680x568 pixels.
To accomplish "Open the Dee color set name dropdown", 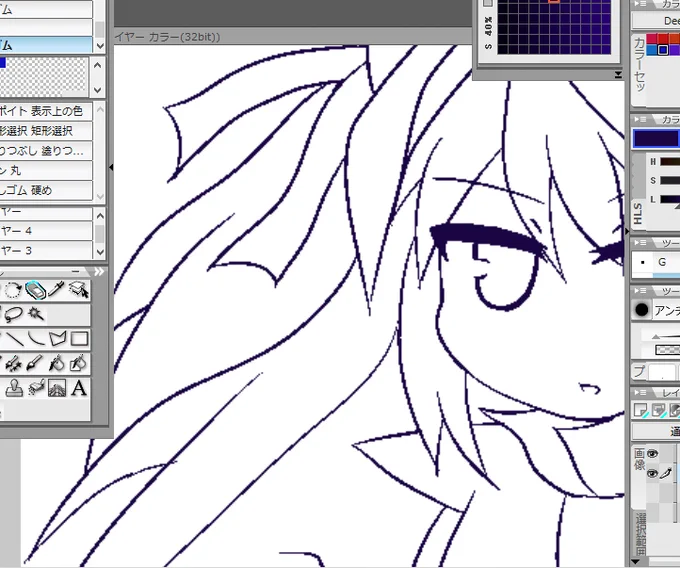I will [656, 20].
